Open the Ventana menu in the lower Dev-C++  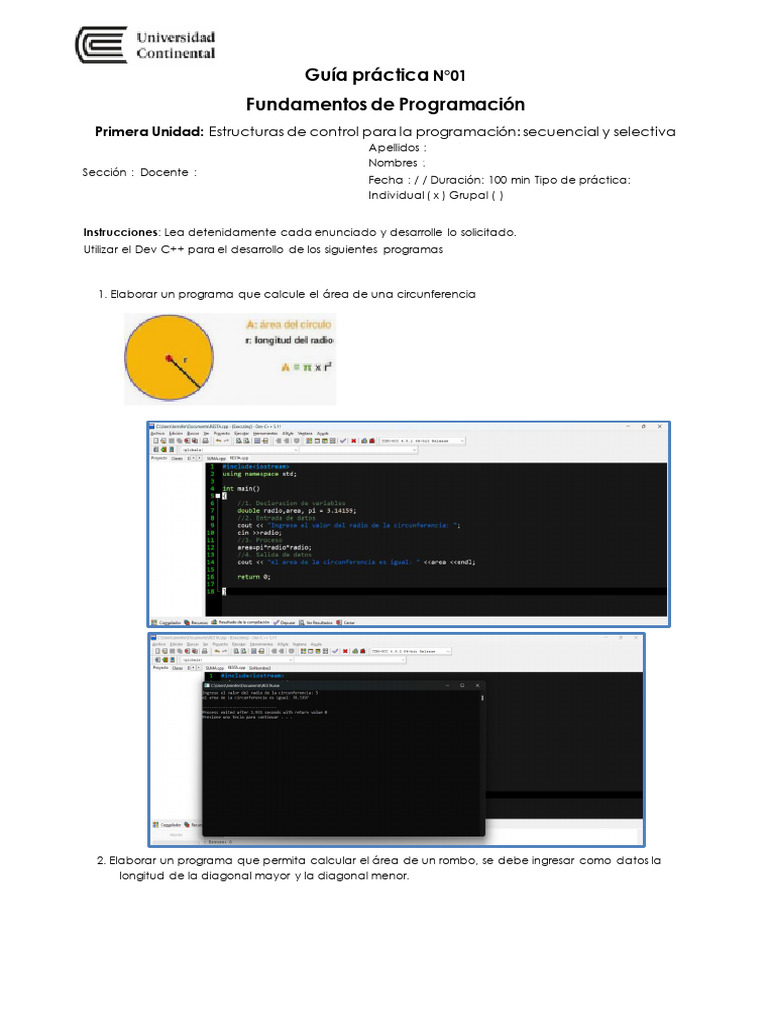coord(299,644)
